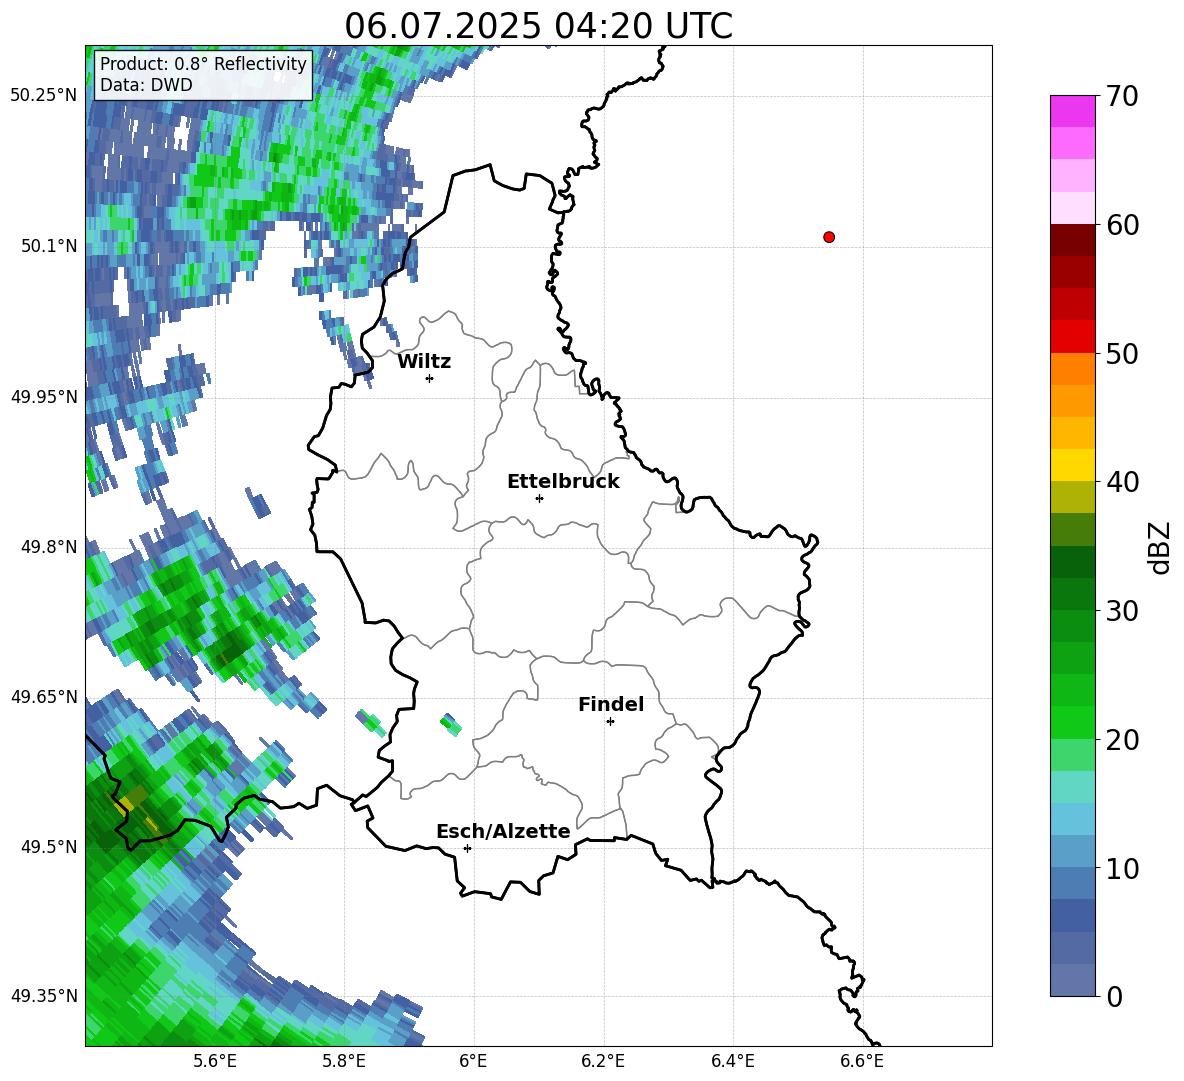1184x1081 pixels.
Task: Pick the magenta swatch near 70 dBZ
Action: coord(1072,111)
